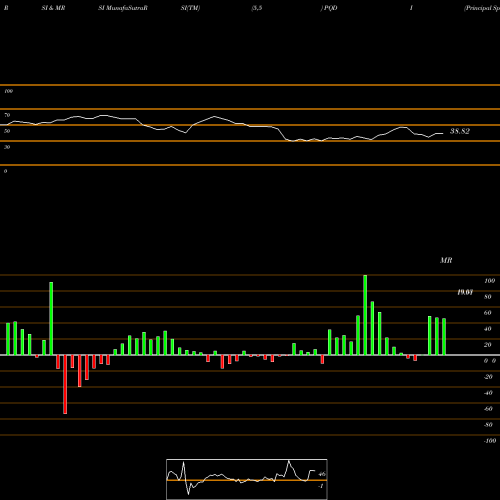Click the 46 value in mini chart
This screenshot has height=500, width=500.
click(x=322, y=474)
